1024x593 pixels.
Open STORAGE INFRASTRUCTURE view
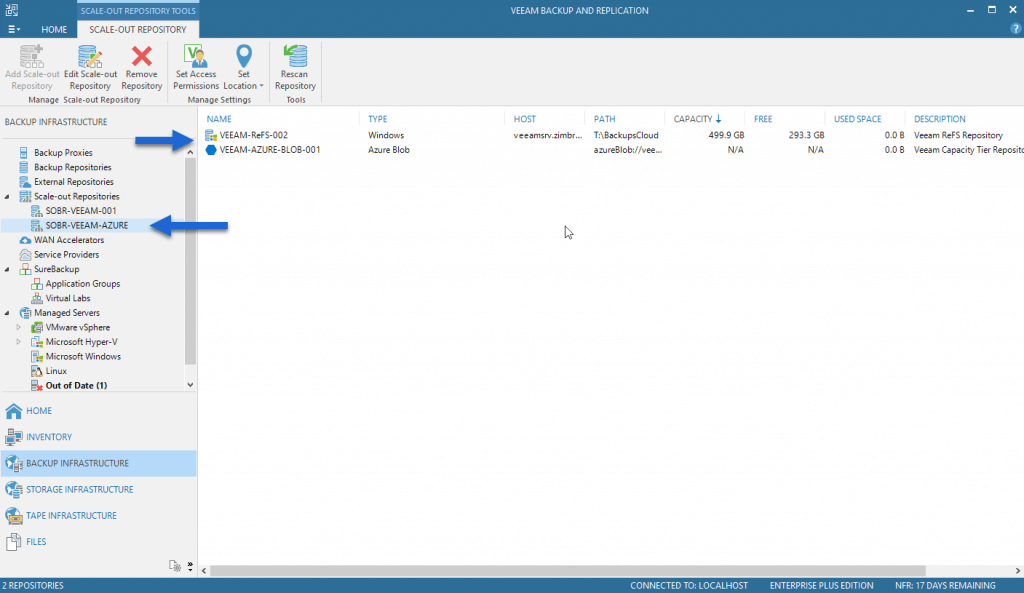98,489
